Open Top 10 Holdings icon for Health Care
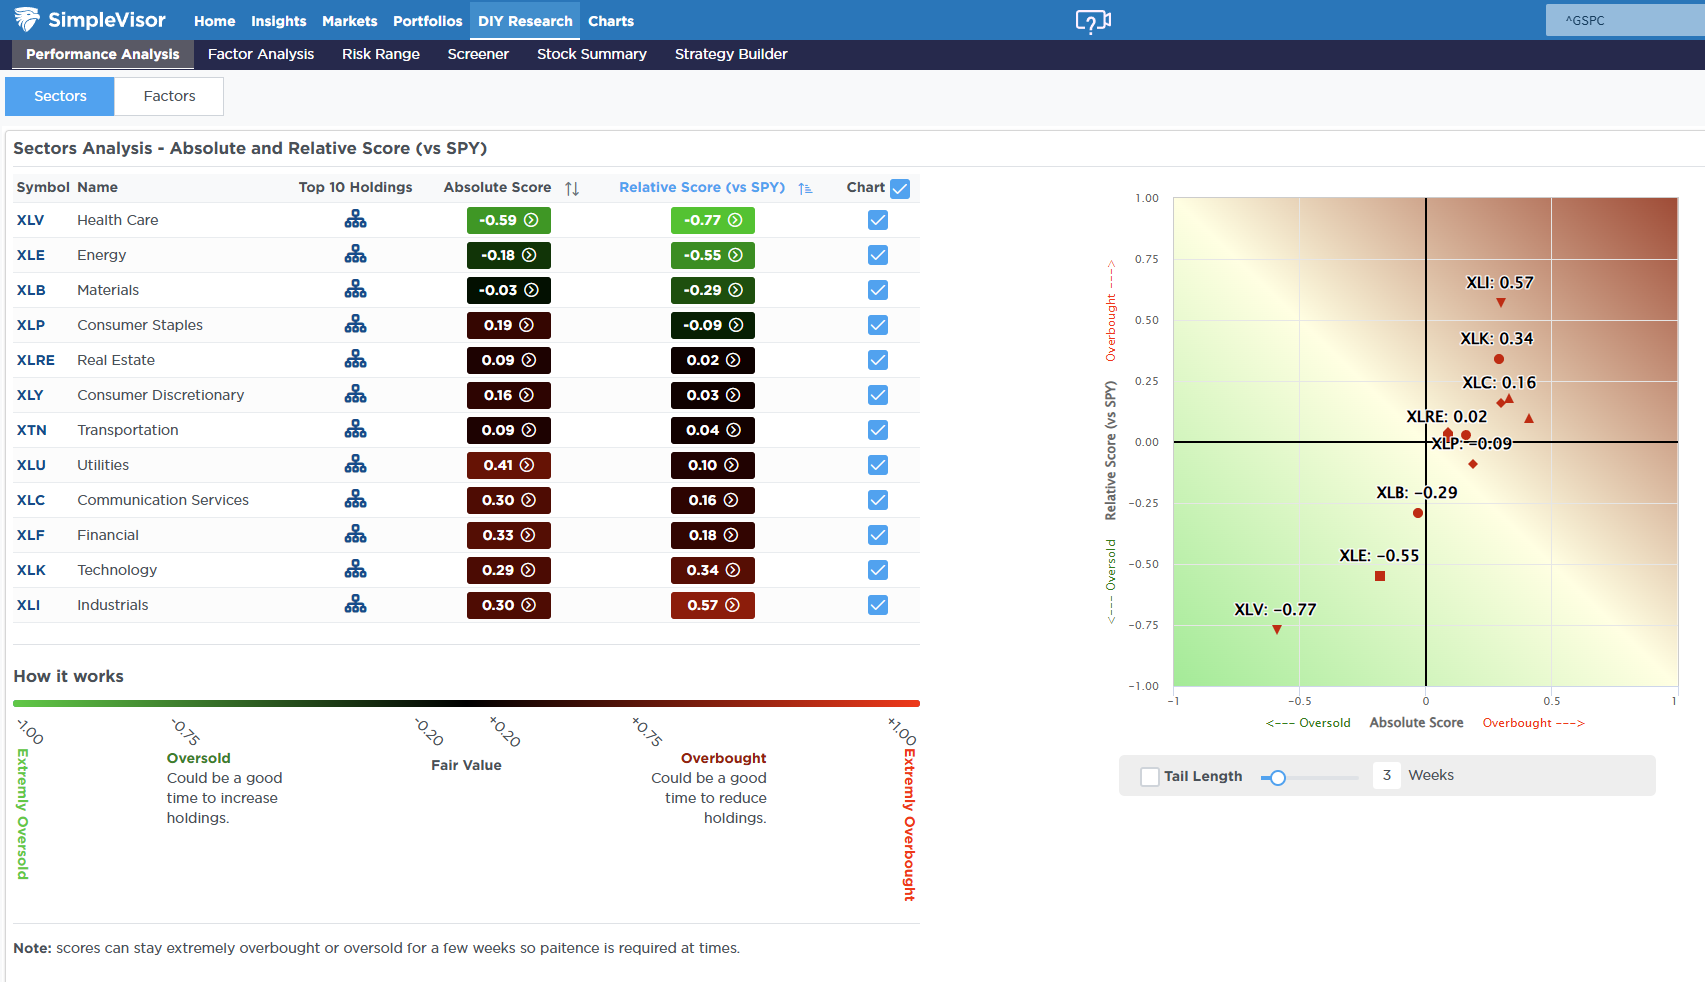Image resolution: width=1705 pixels, height=982 pixels. pos(355,220)
